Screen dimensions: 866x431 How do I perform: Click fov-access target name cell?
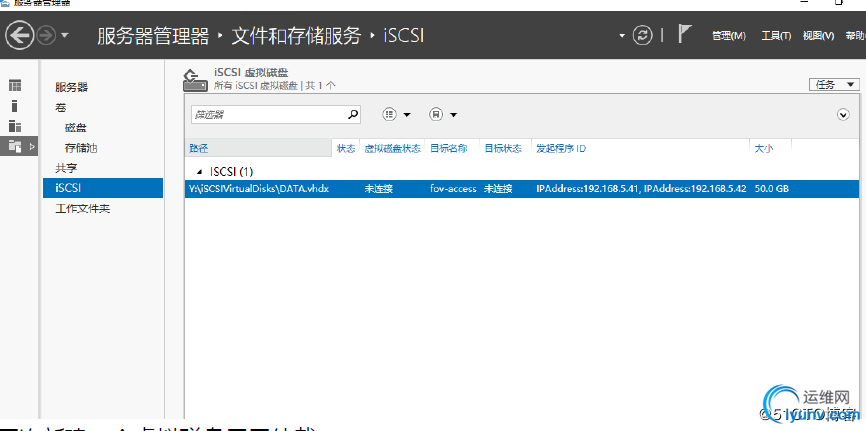click(x=453, y=188)
